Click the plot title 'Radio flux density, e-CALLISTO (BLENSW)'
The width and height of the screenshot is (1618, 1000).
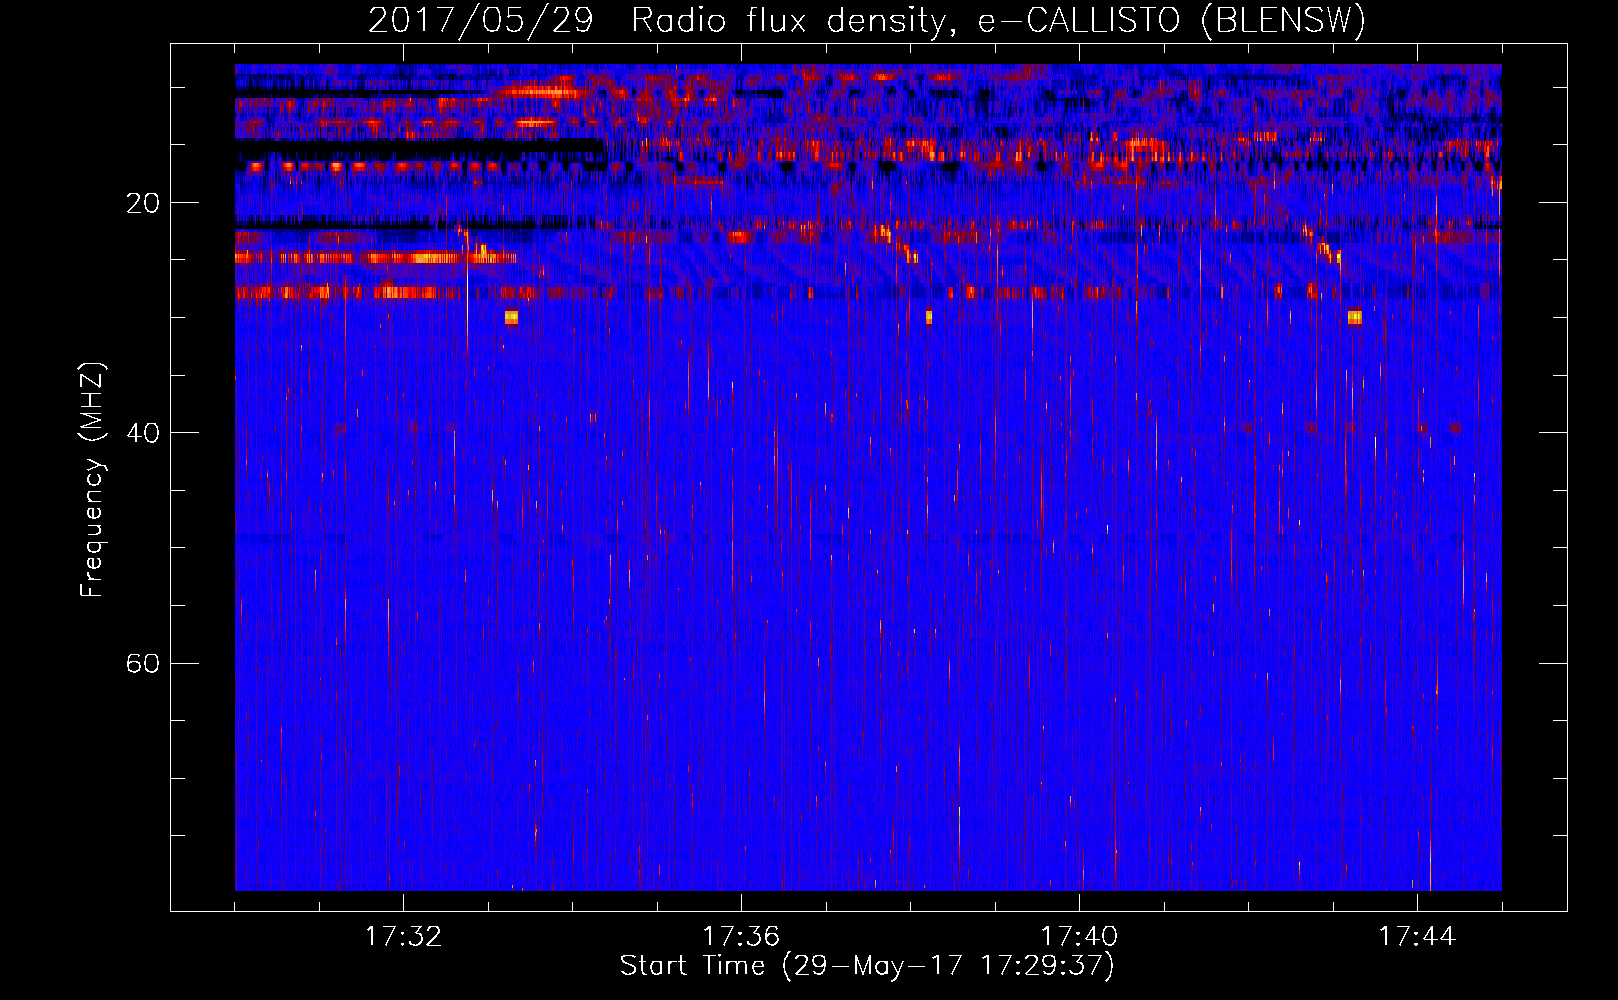[998, 21]
